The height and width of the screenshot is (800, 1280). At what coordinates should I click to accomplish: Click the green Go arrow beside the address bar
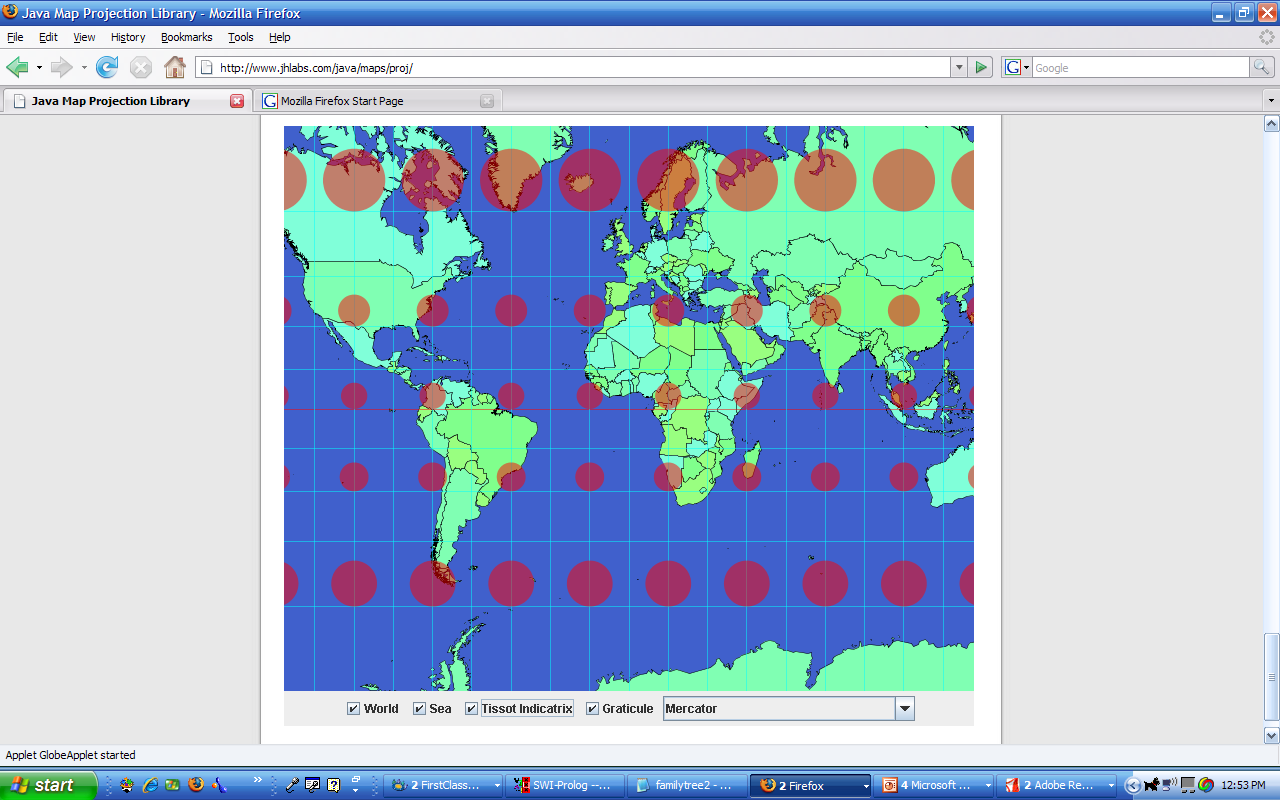click(980, 67)
